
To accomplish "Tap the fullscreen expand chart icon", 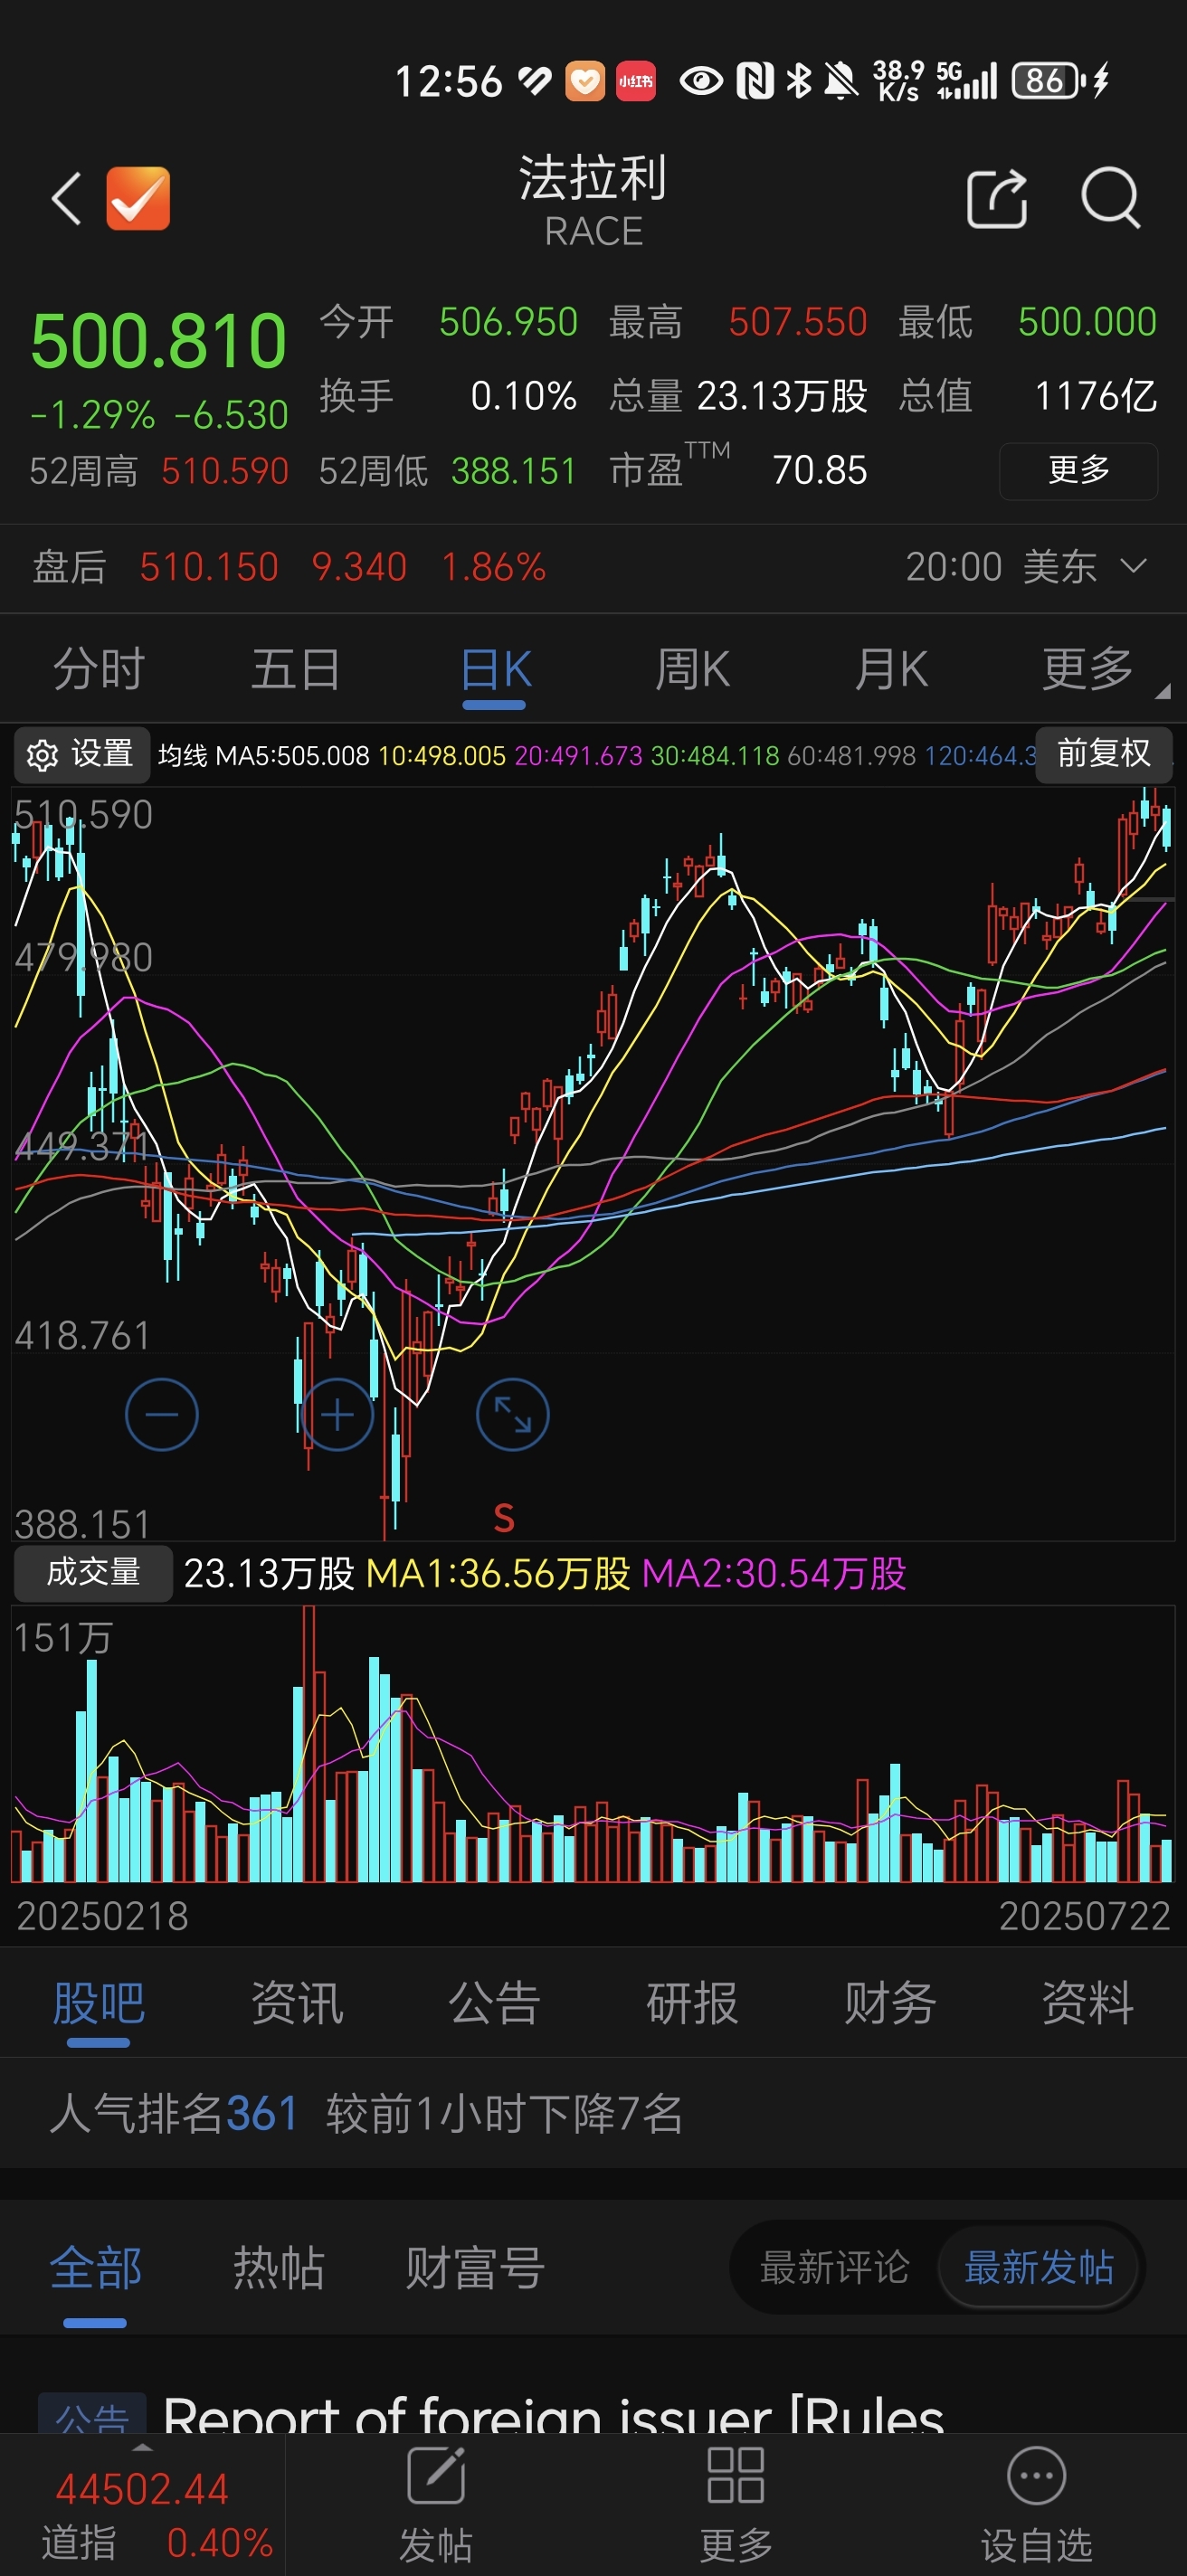I will click(x=512, y=1414).
